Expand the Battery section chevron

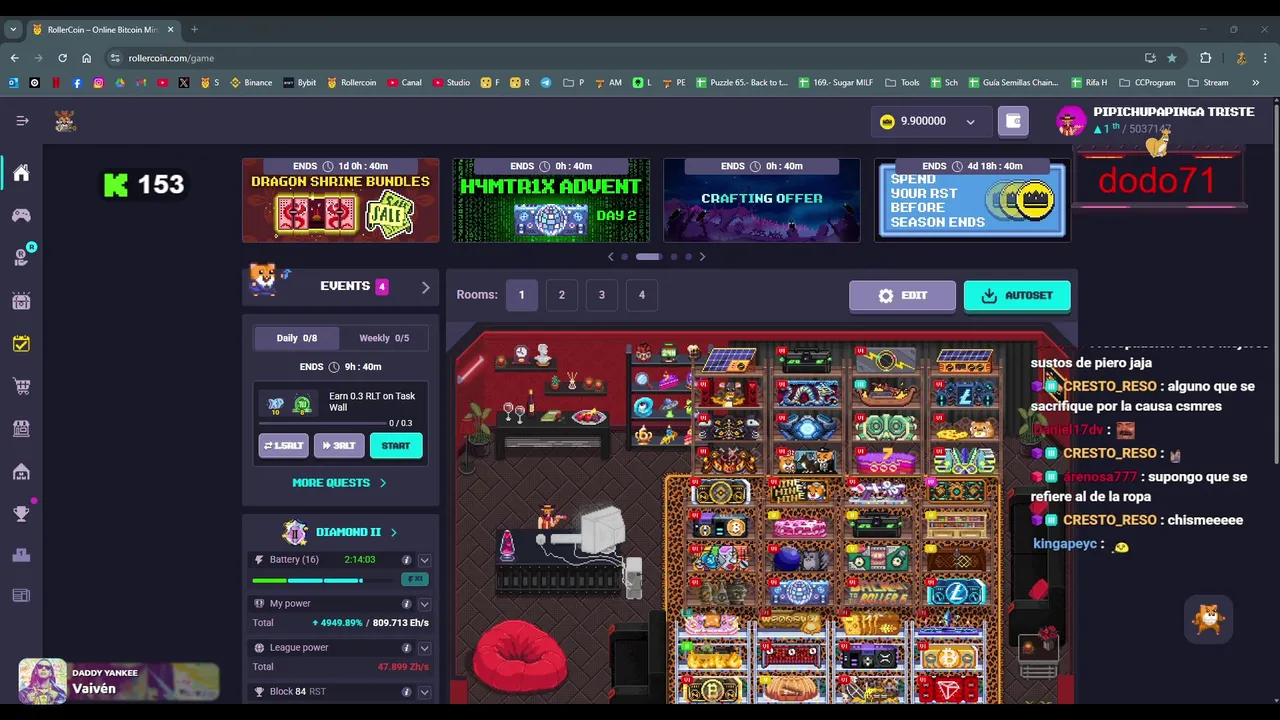(x=424, y=560)
